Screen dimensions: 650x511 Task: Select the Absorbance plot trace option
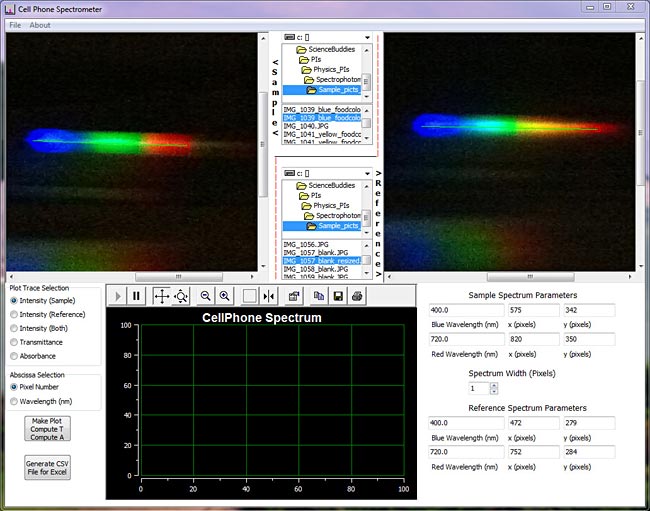(14, 355)
